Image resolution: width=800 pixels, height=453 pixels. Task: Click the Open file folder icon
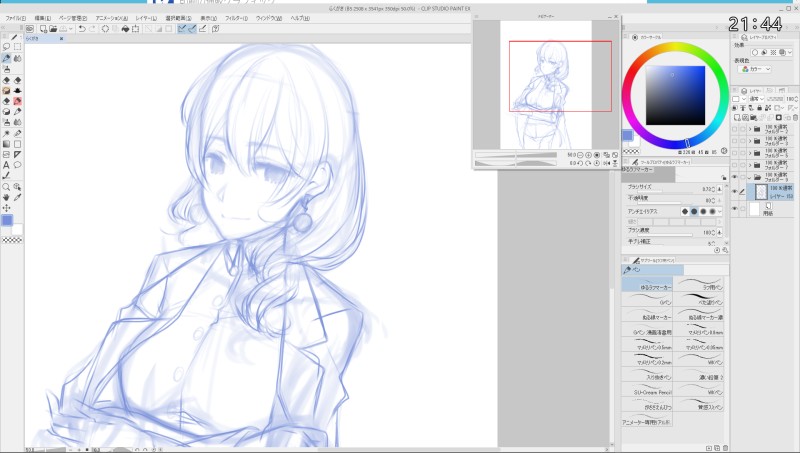pyautogui.click(x=53, y=29)
